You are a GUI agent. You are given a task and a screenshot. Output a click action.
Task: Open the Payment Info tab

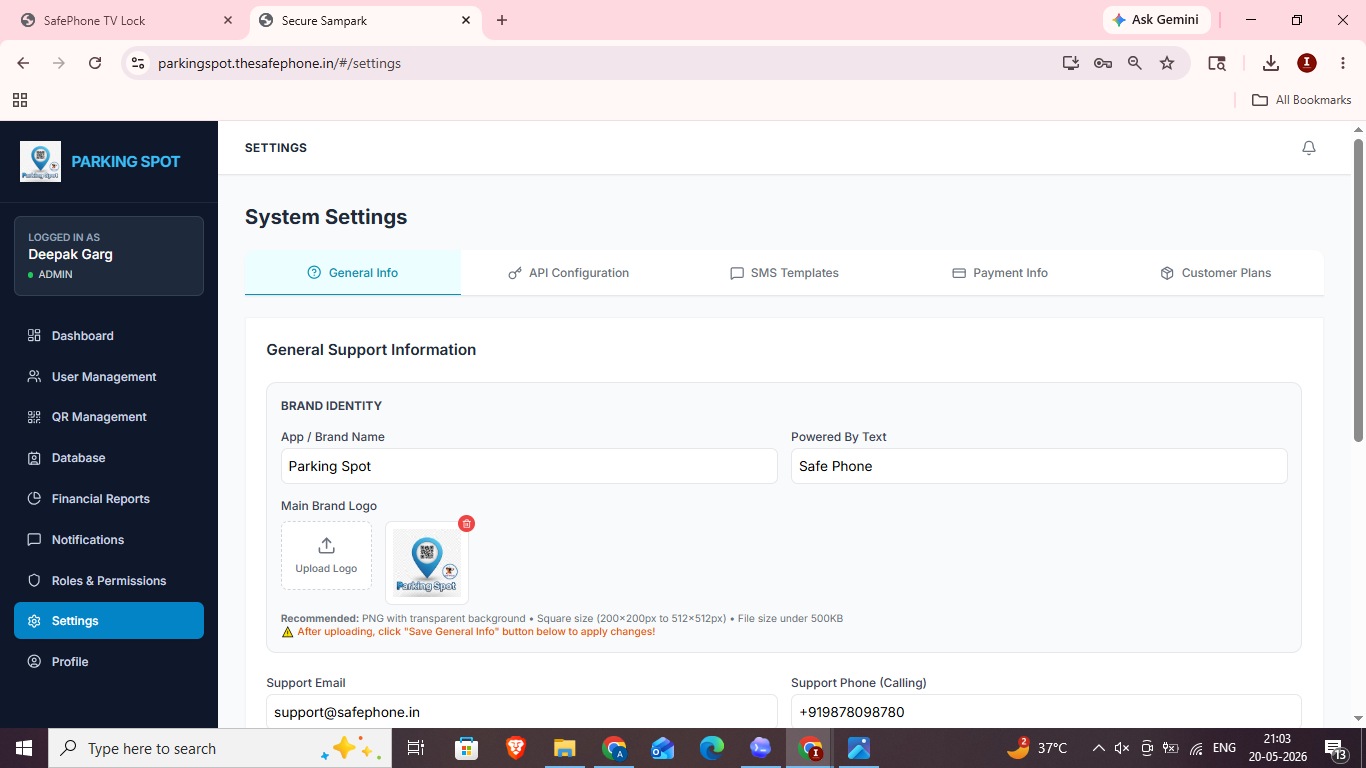click(1000, 273)
